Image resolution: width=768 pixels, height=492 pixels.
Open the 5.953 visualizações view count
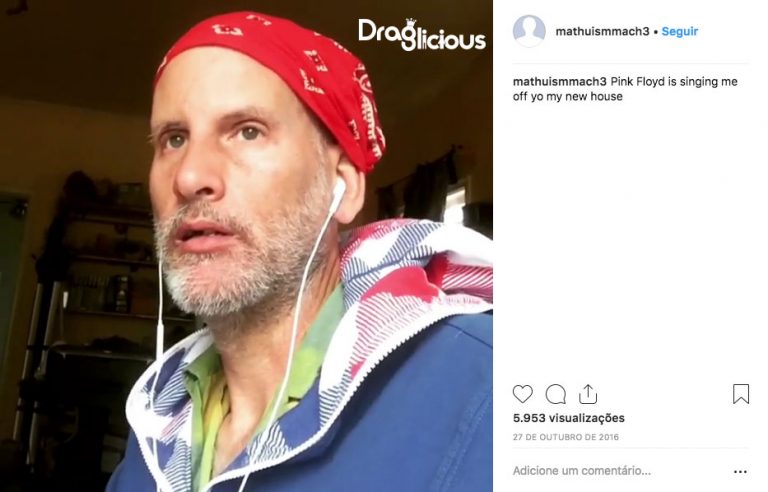coord(569,418)
